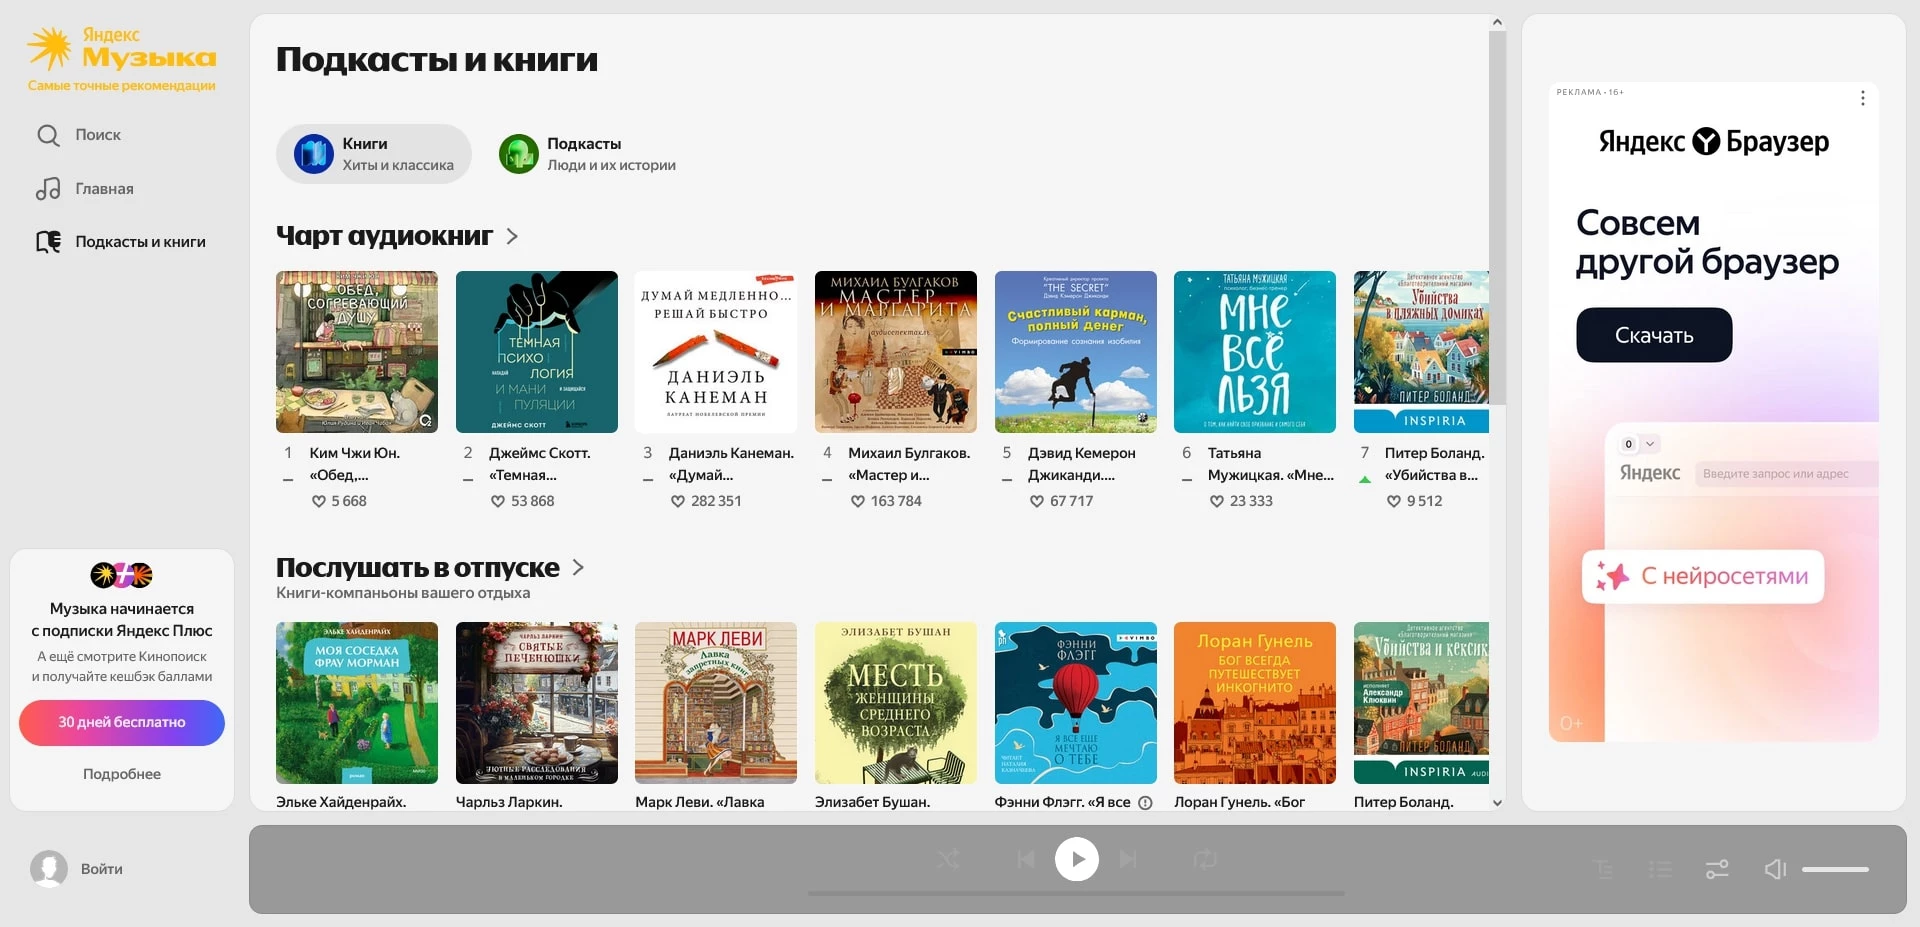Toggle shuffle mode in the player bar

tap(948, 859)
